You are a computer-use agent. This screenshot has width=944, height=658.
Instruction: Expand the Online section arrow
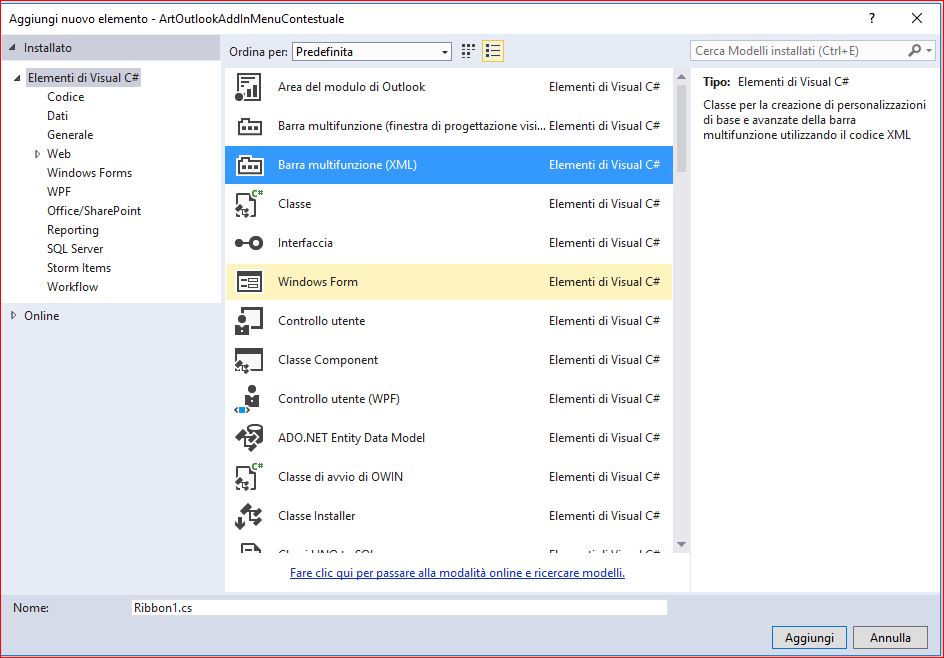click(13, 315)
